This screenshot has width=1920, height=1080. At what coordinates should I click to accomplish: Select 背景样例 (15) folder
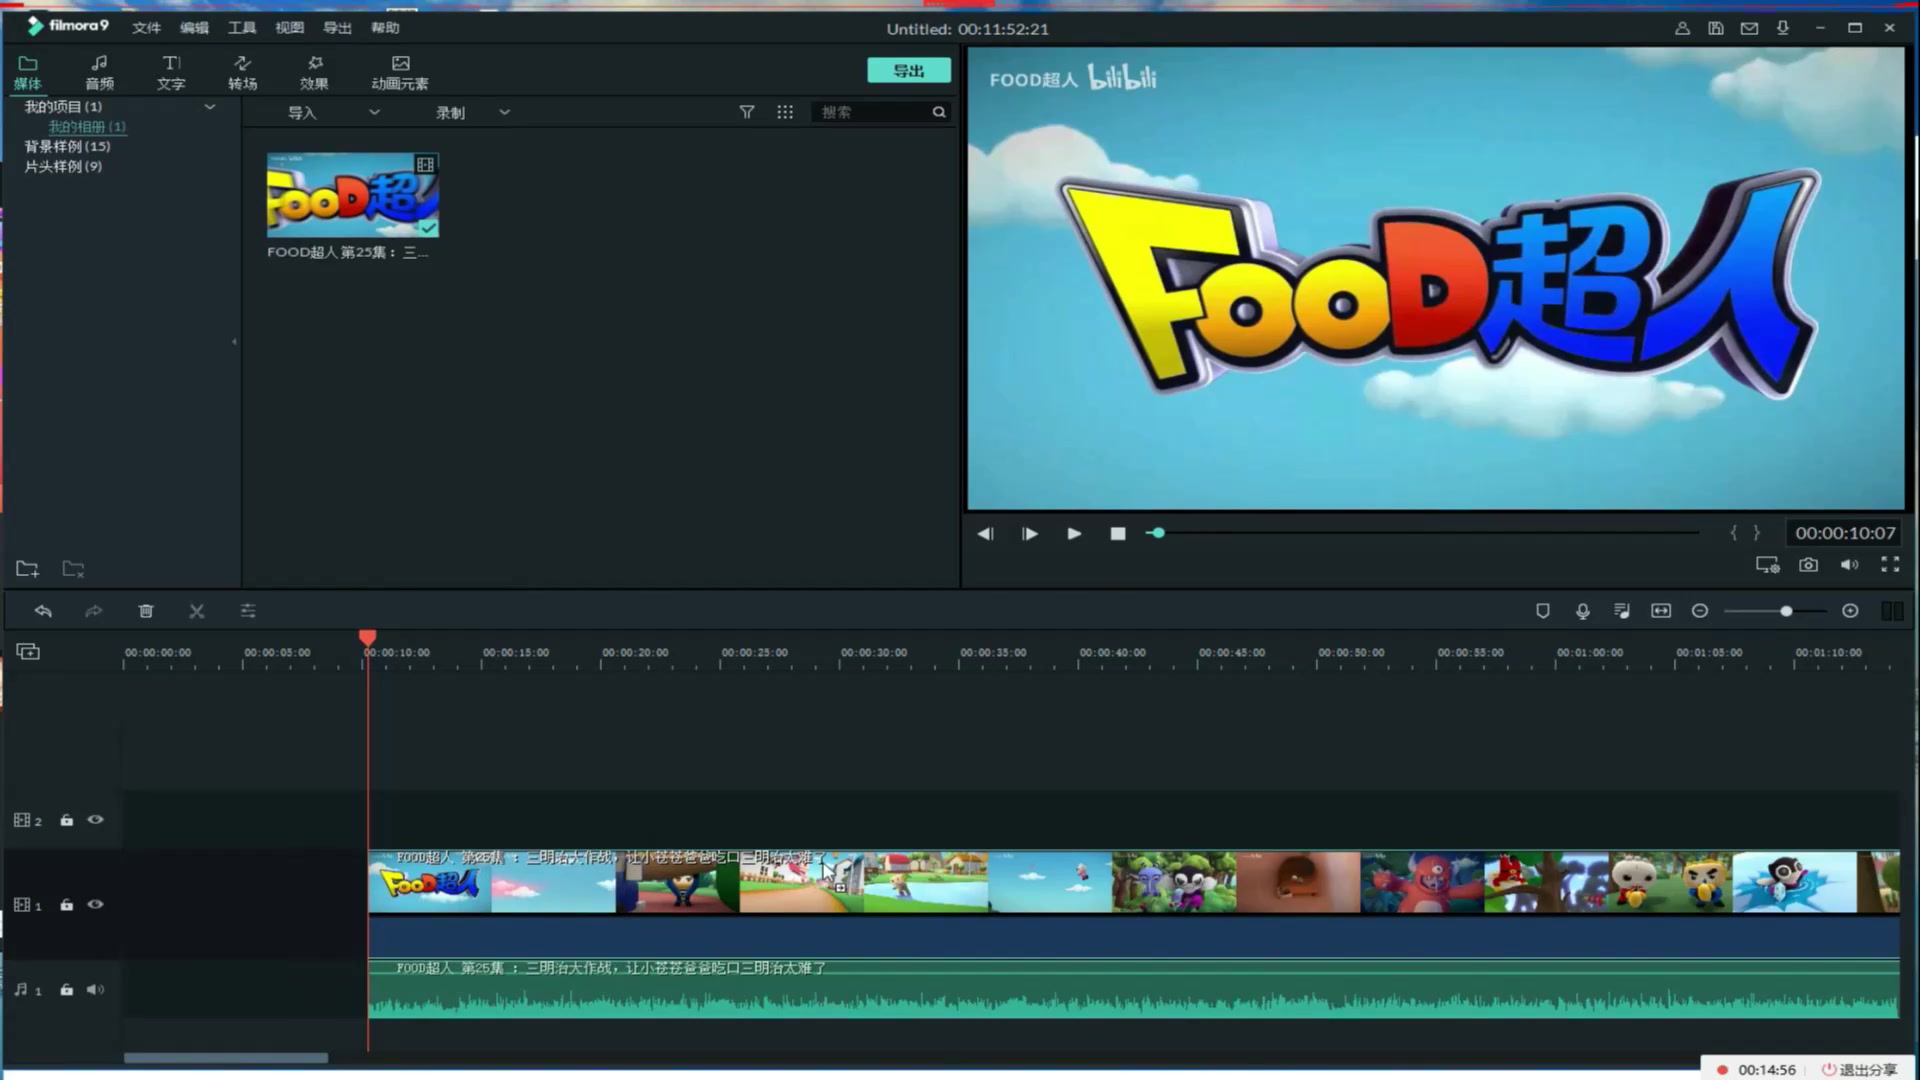[67, 146]
